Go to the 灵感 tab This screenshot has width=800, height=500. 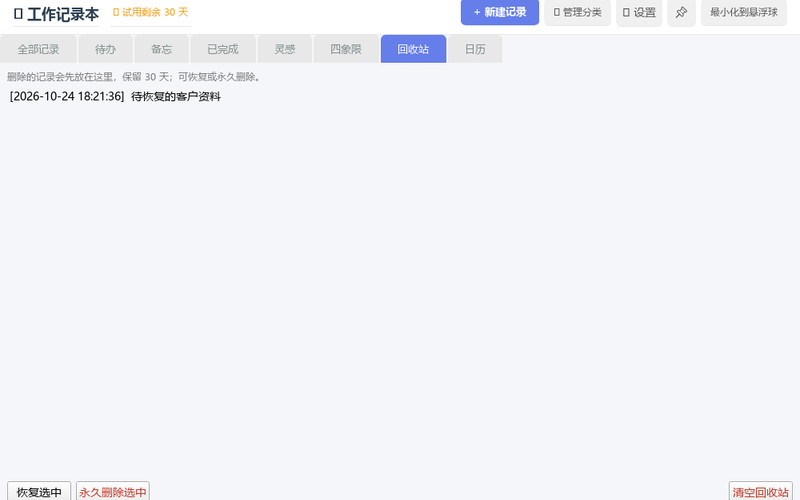(x=285, y=49)
